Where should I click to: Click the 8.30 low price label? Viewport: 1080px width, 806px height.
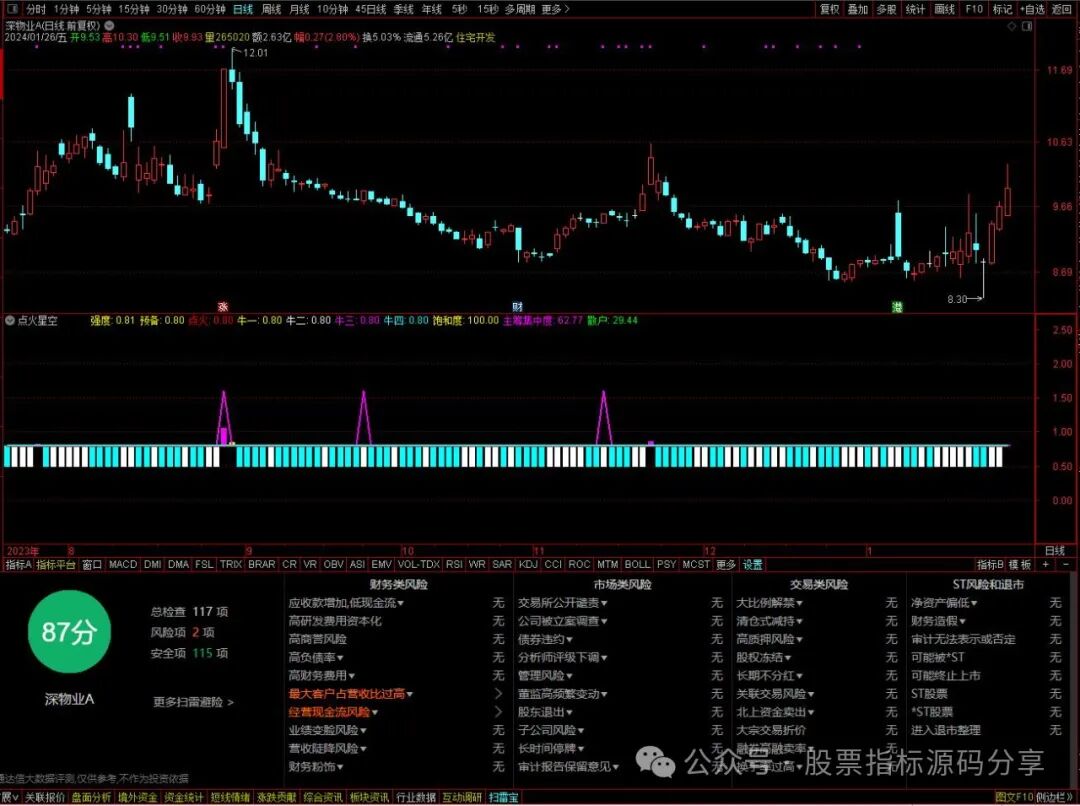point(957,299)
